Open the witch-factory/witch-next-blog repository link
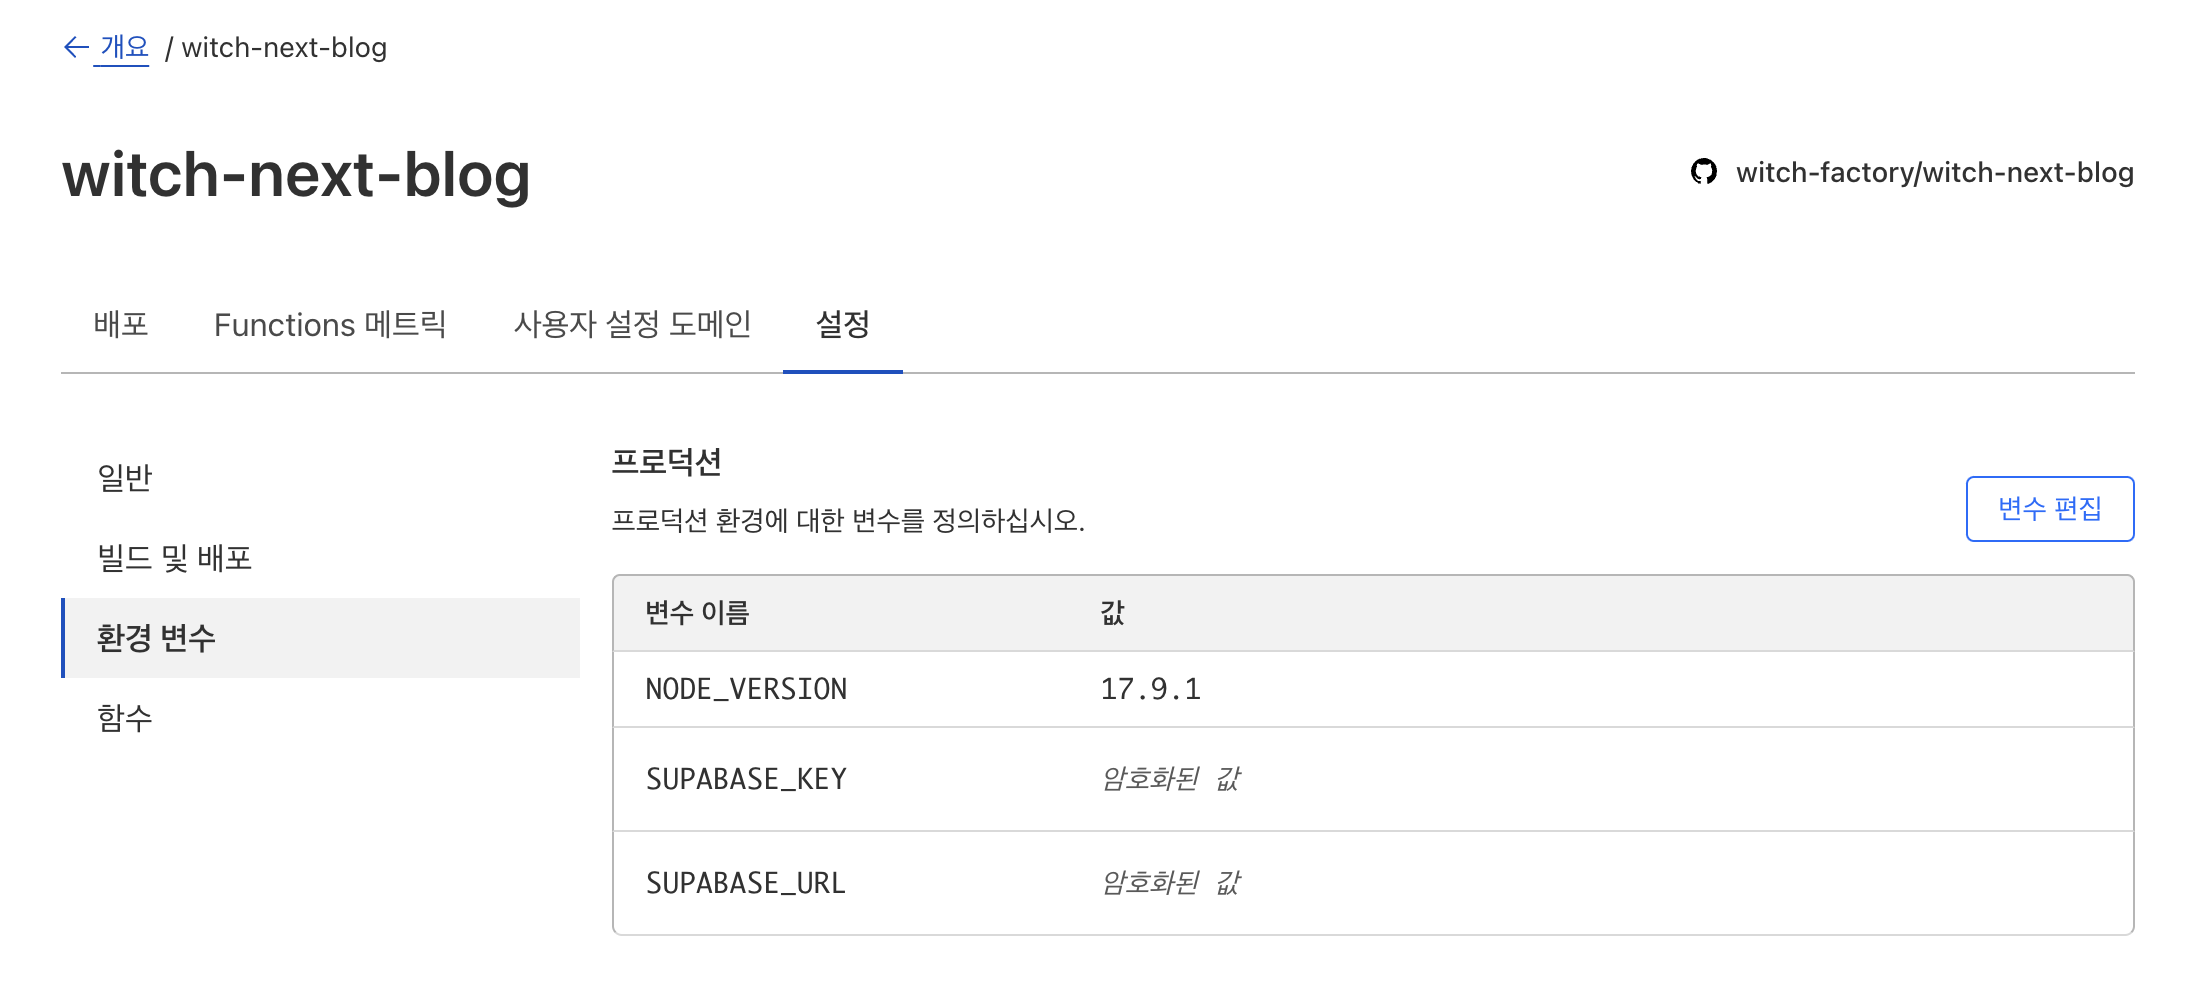 (x=1934, y=172)
